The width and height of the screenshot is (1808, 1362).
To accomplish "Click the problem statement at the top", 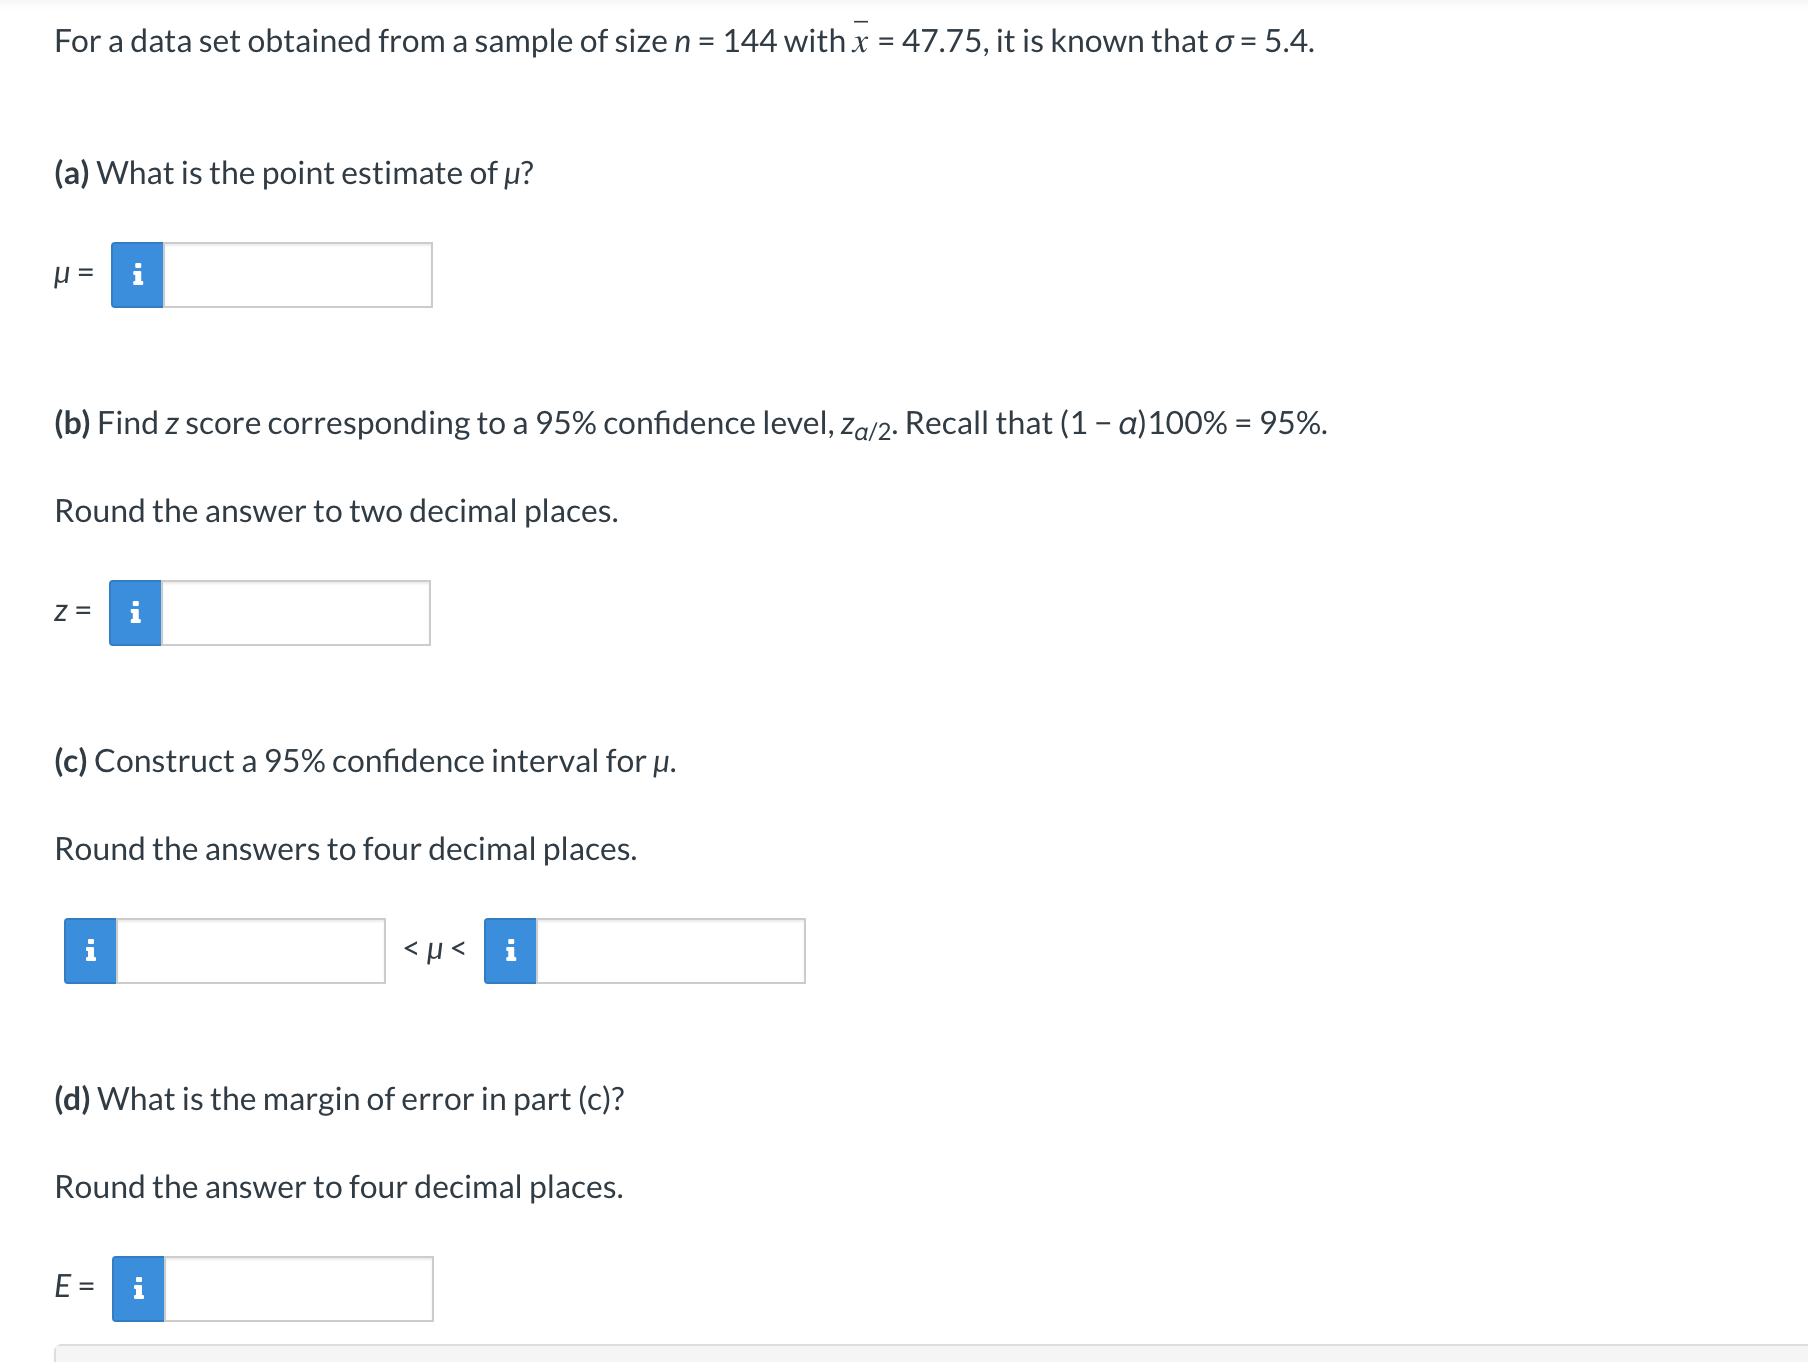I will click(x=683, y=40).
